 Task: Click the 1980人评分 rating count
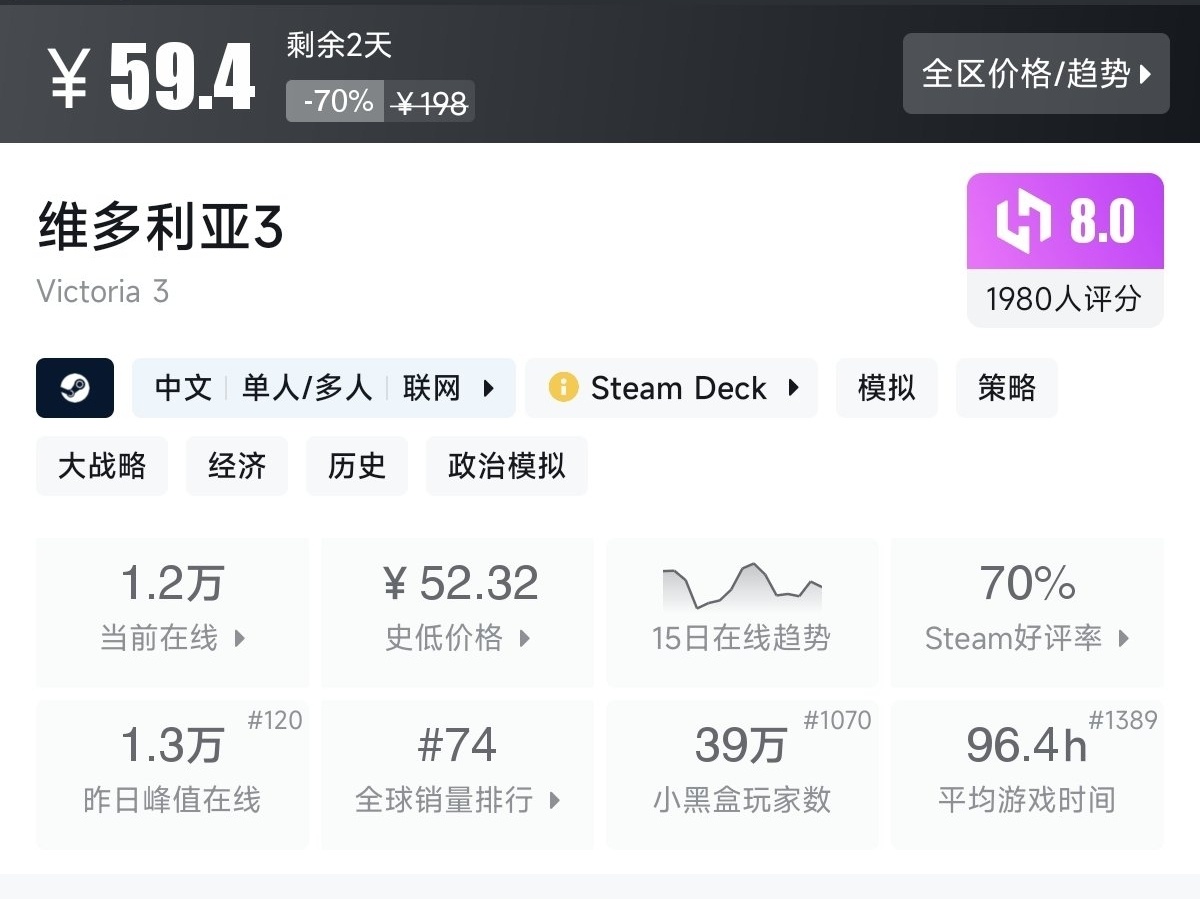[1064, 299]
